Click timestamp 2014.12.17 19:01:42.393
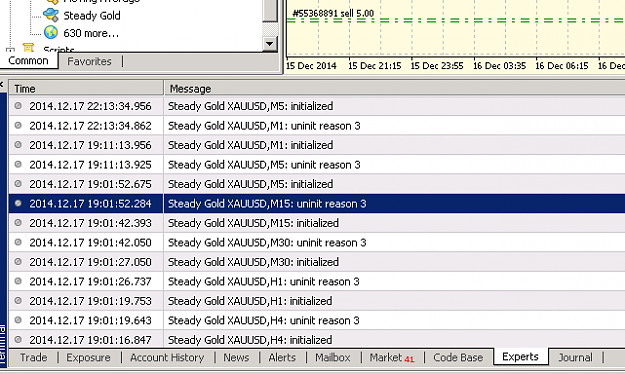Screen dimensions: 625x374 coord(90,223)
